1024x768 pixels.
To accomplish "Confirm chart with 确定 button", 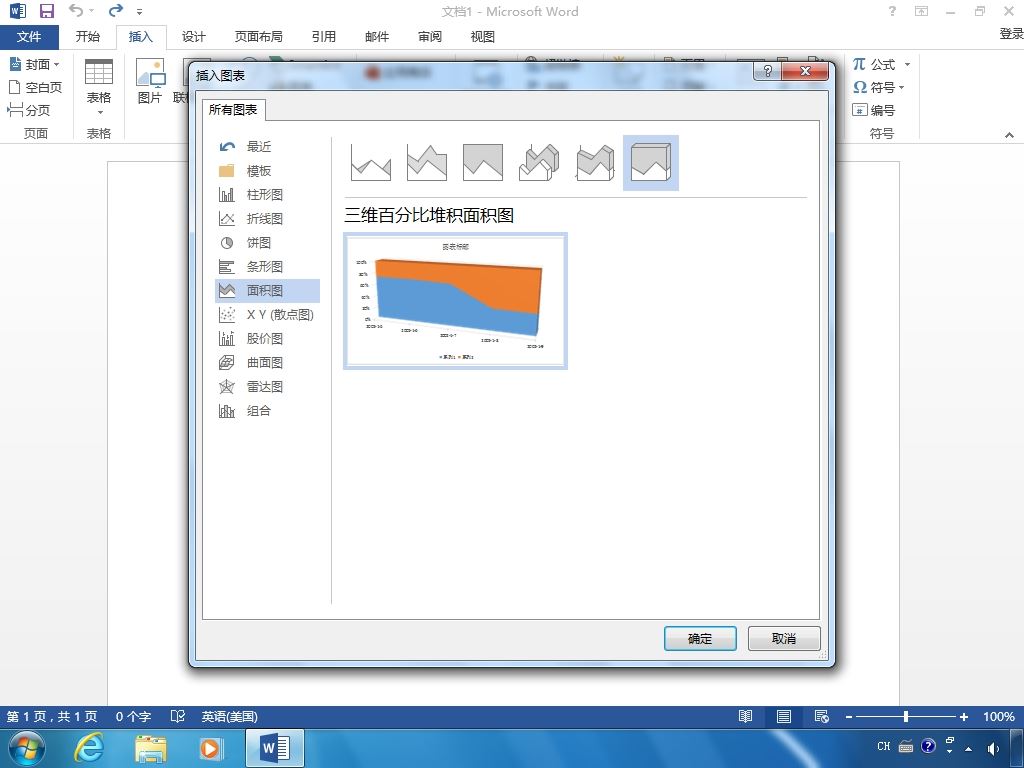I will click(x=700, y=638).
